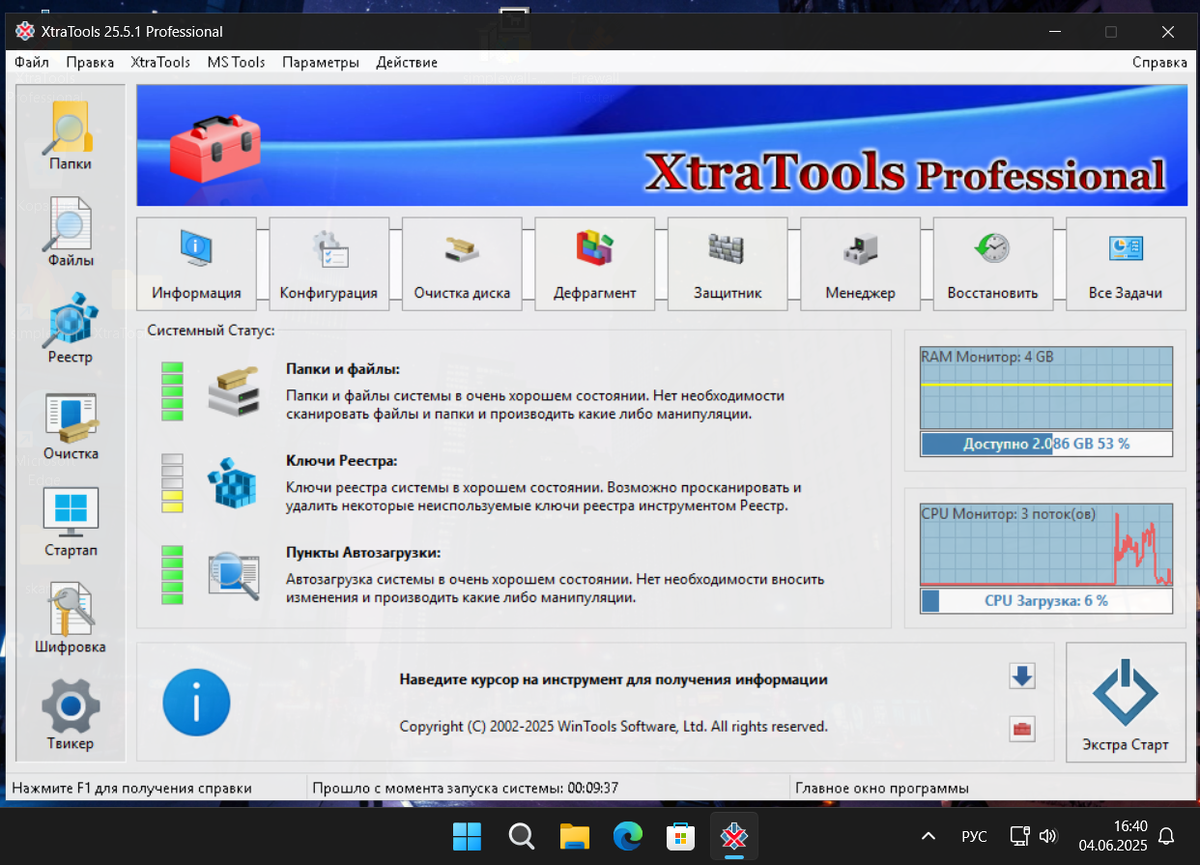Image resolution: width=1200 pixels, height=865 pixels.
Task: Click the tray volume speaker icon
Action: tap(1048, 836)
